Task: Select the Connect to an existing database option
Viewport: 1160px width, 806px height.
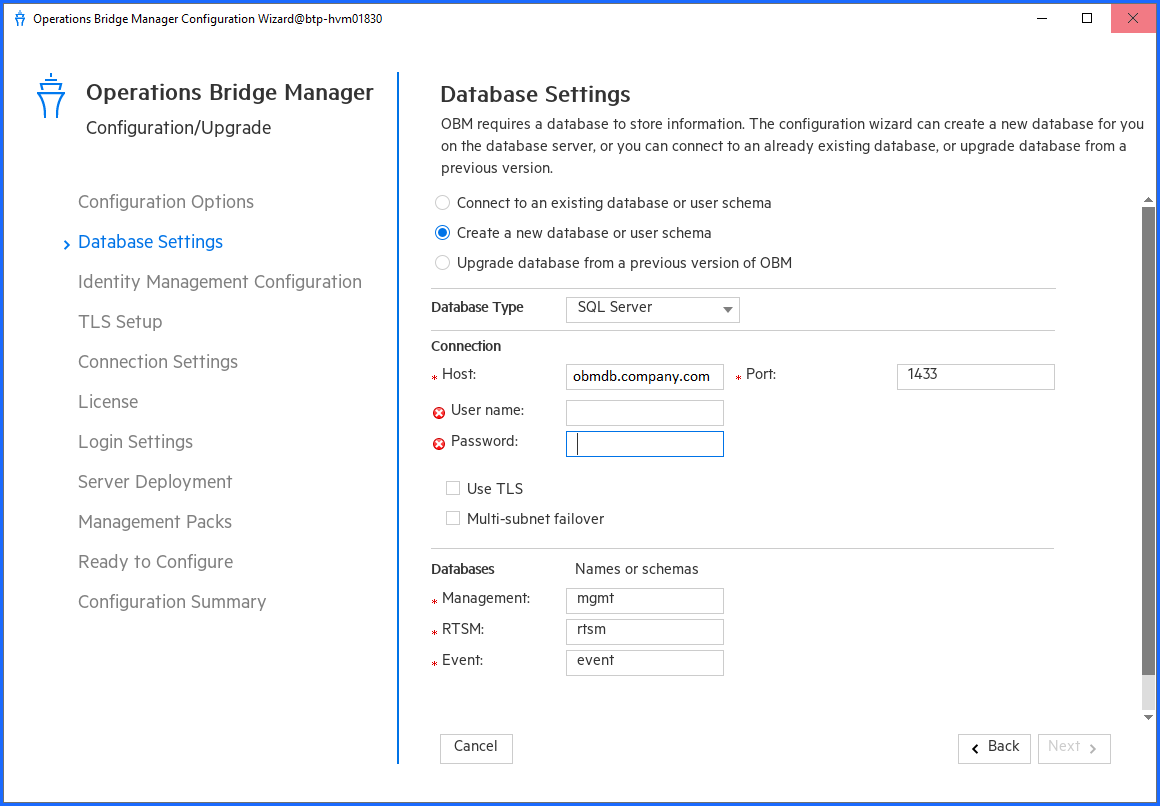Action: click(442, 202)
